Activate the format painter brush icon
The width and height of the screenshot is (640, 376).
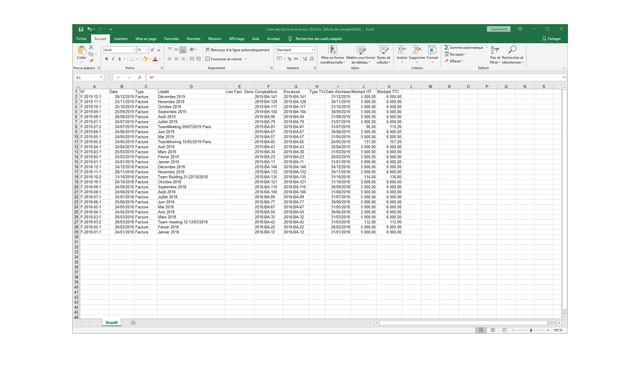click(x=91, y=60)
